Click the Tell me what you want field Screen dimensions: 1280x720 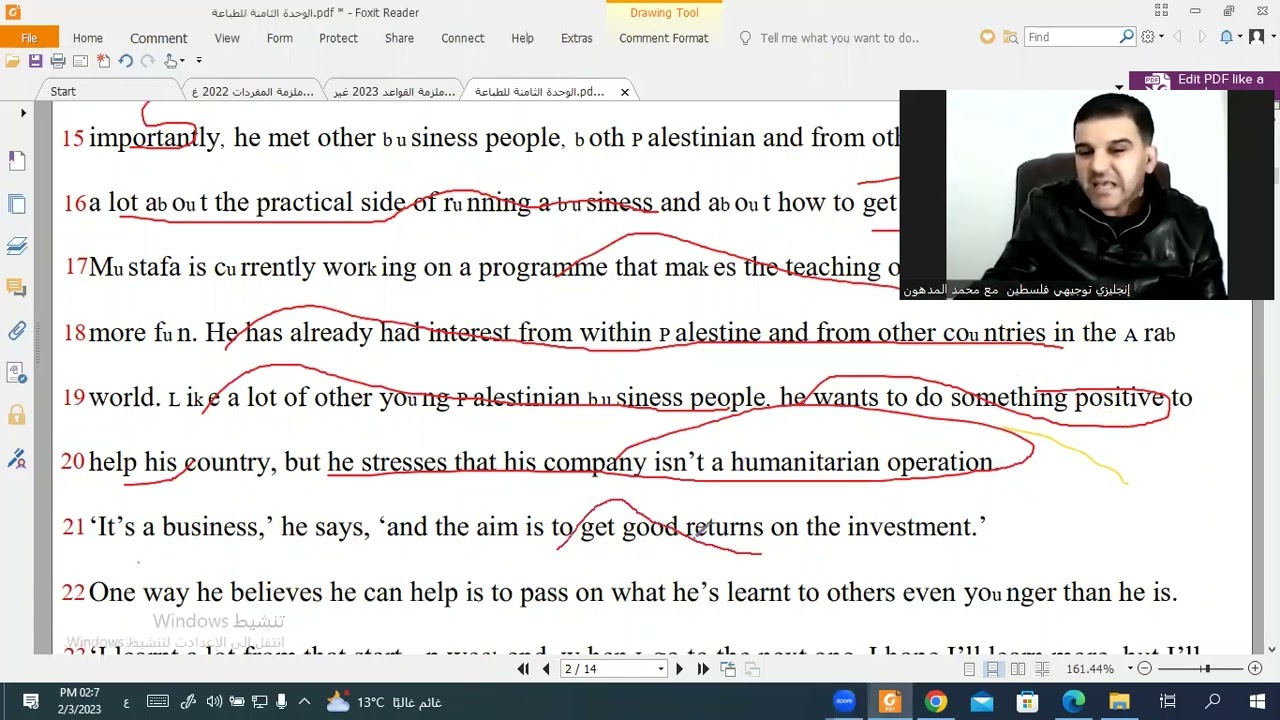[x=839, y=38]
